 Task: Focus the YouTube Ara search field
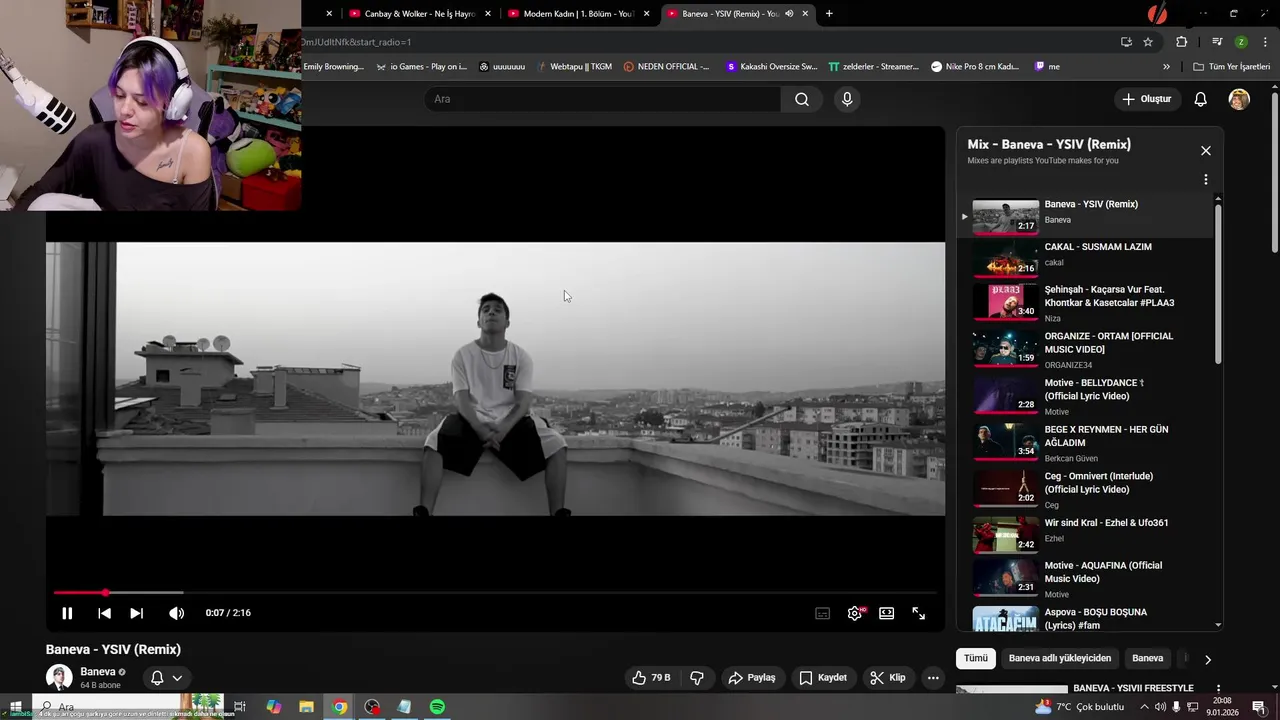[603, 99]
